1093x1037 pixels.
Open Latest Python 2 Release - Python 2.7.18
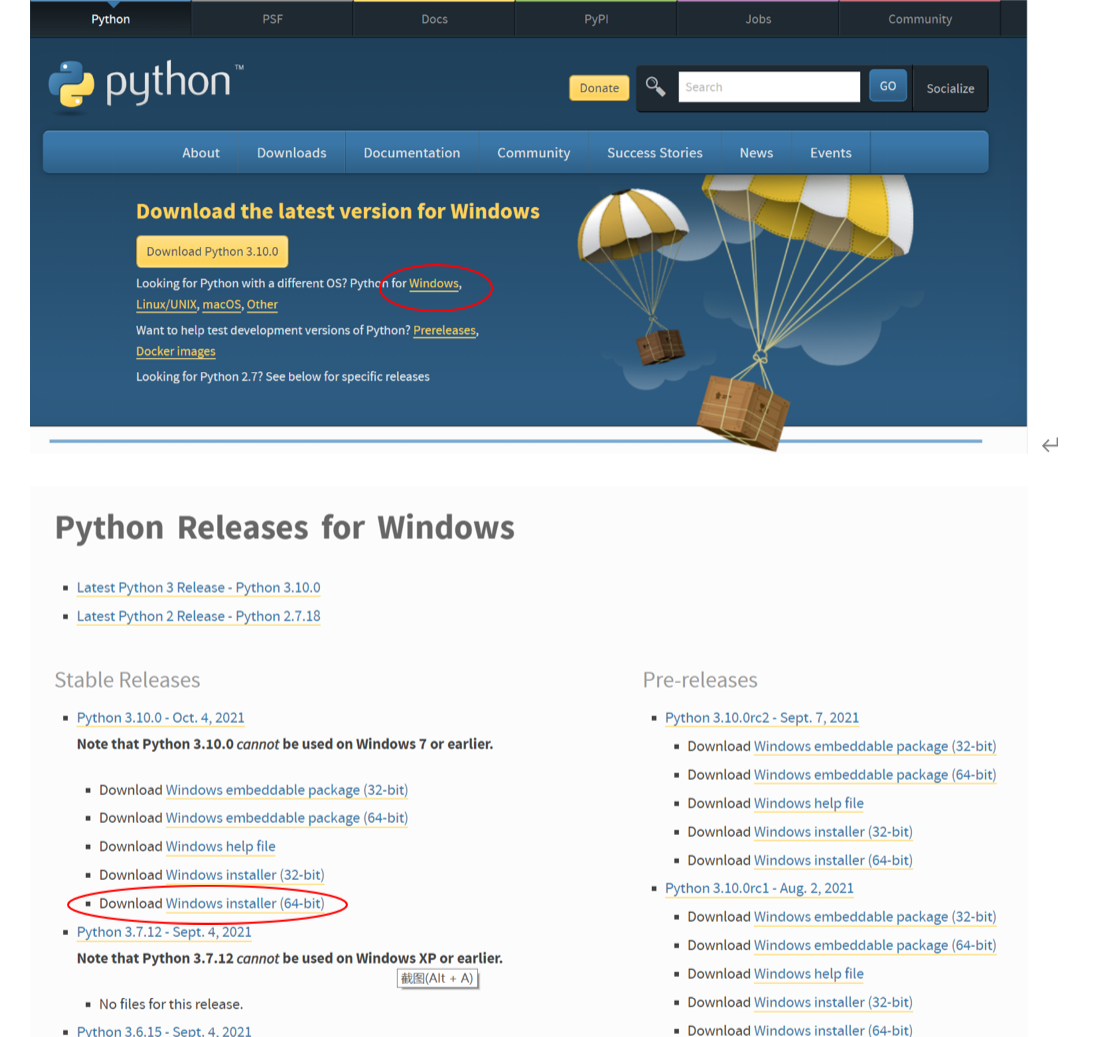[x=199, y=616]
